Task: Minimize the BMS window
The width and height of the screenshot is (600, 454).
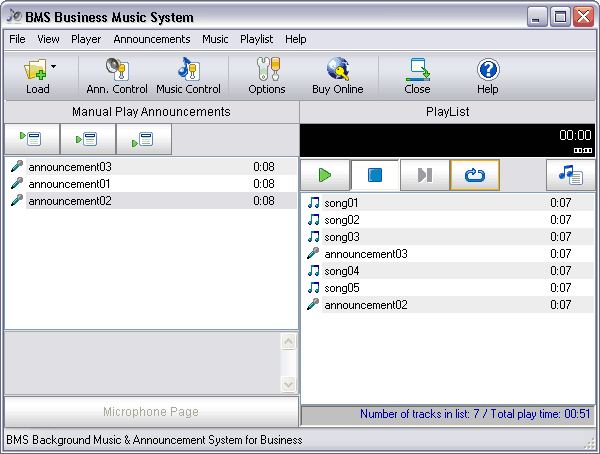Action: click(x=536, y=17)
